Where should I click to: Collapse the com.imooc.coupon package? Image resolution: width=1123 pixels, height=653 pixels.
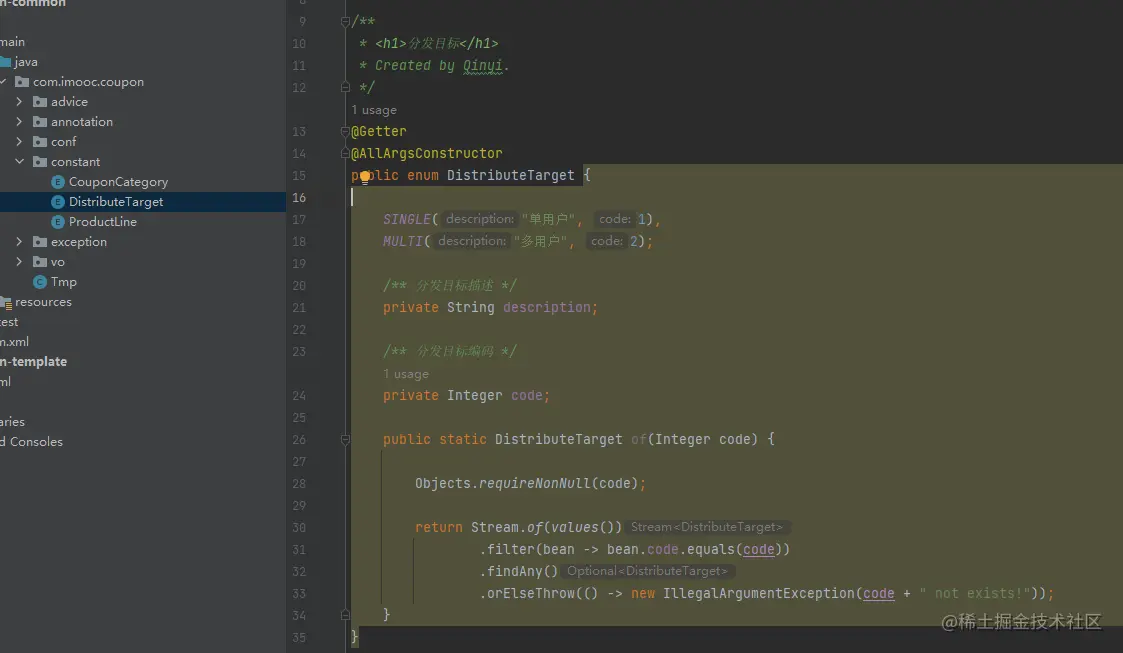click(3, 82)
